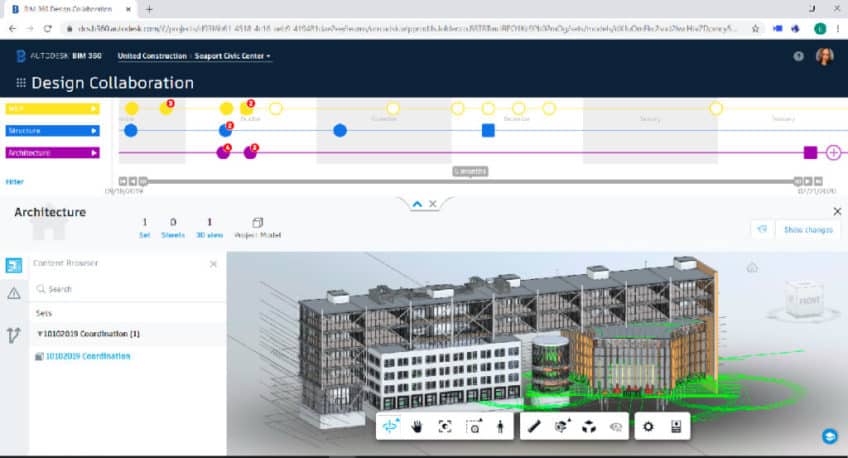Select the blue Structure square package marker

click(x=488, y=130)
